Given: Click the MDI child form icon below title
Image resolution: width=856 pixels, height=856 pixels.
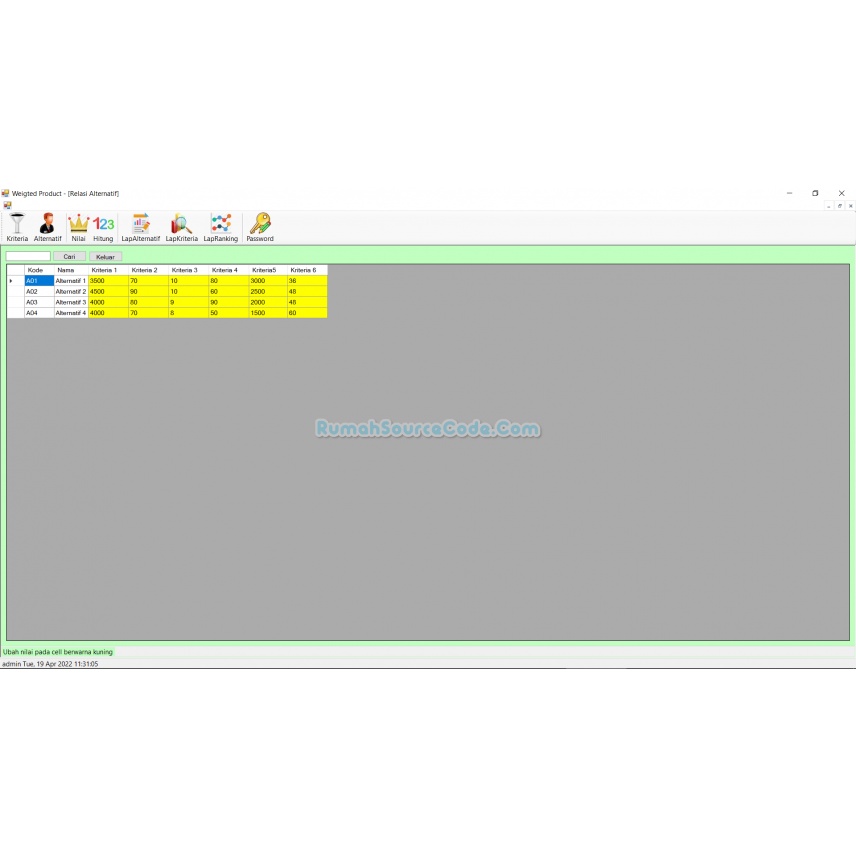Looking at the screenshot, I should (7, 205).
